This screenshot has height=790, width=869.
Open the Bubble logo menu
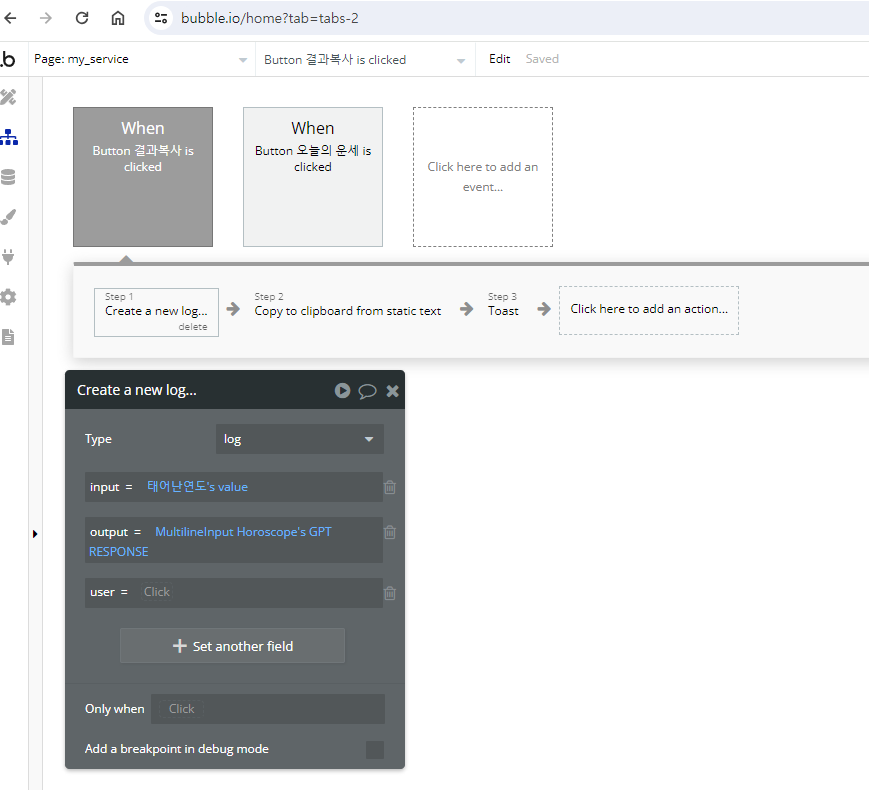coord(8,59)
